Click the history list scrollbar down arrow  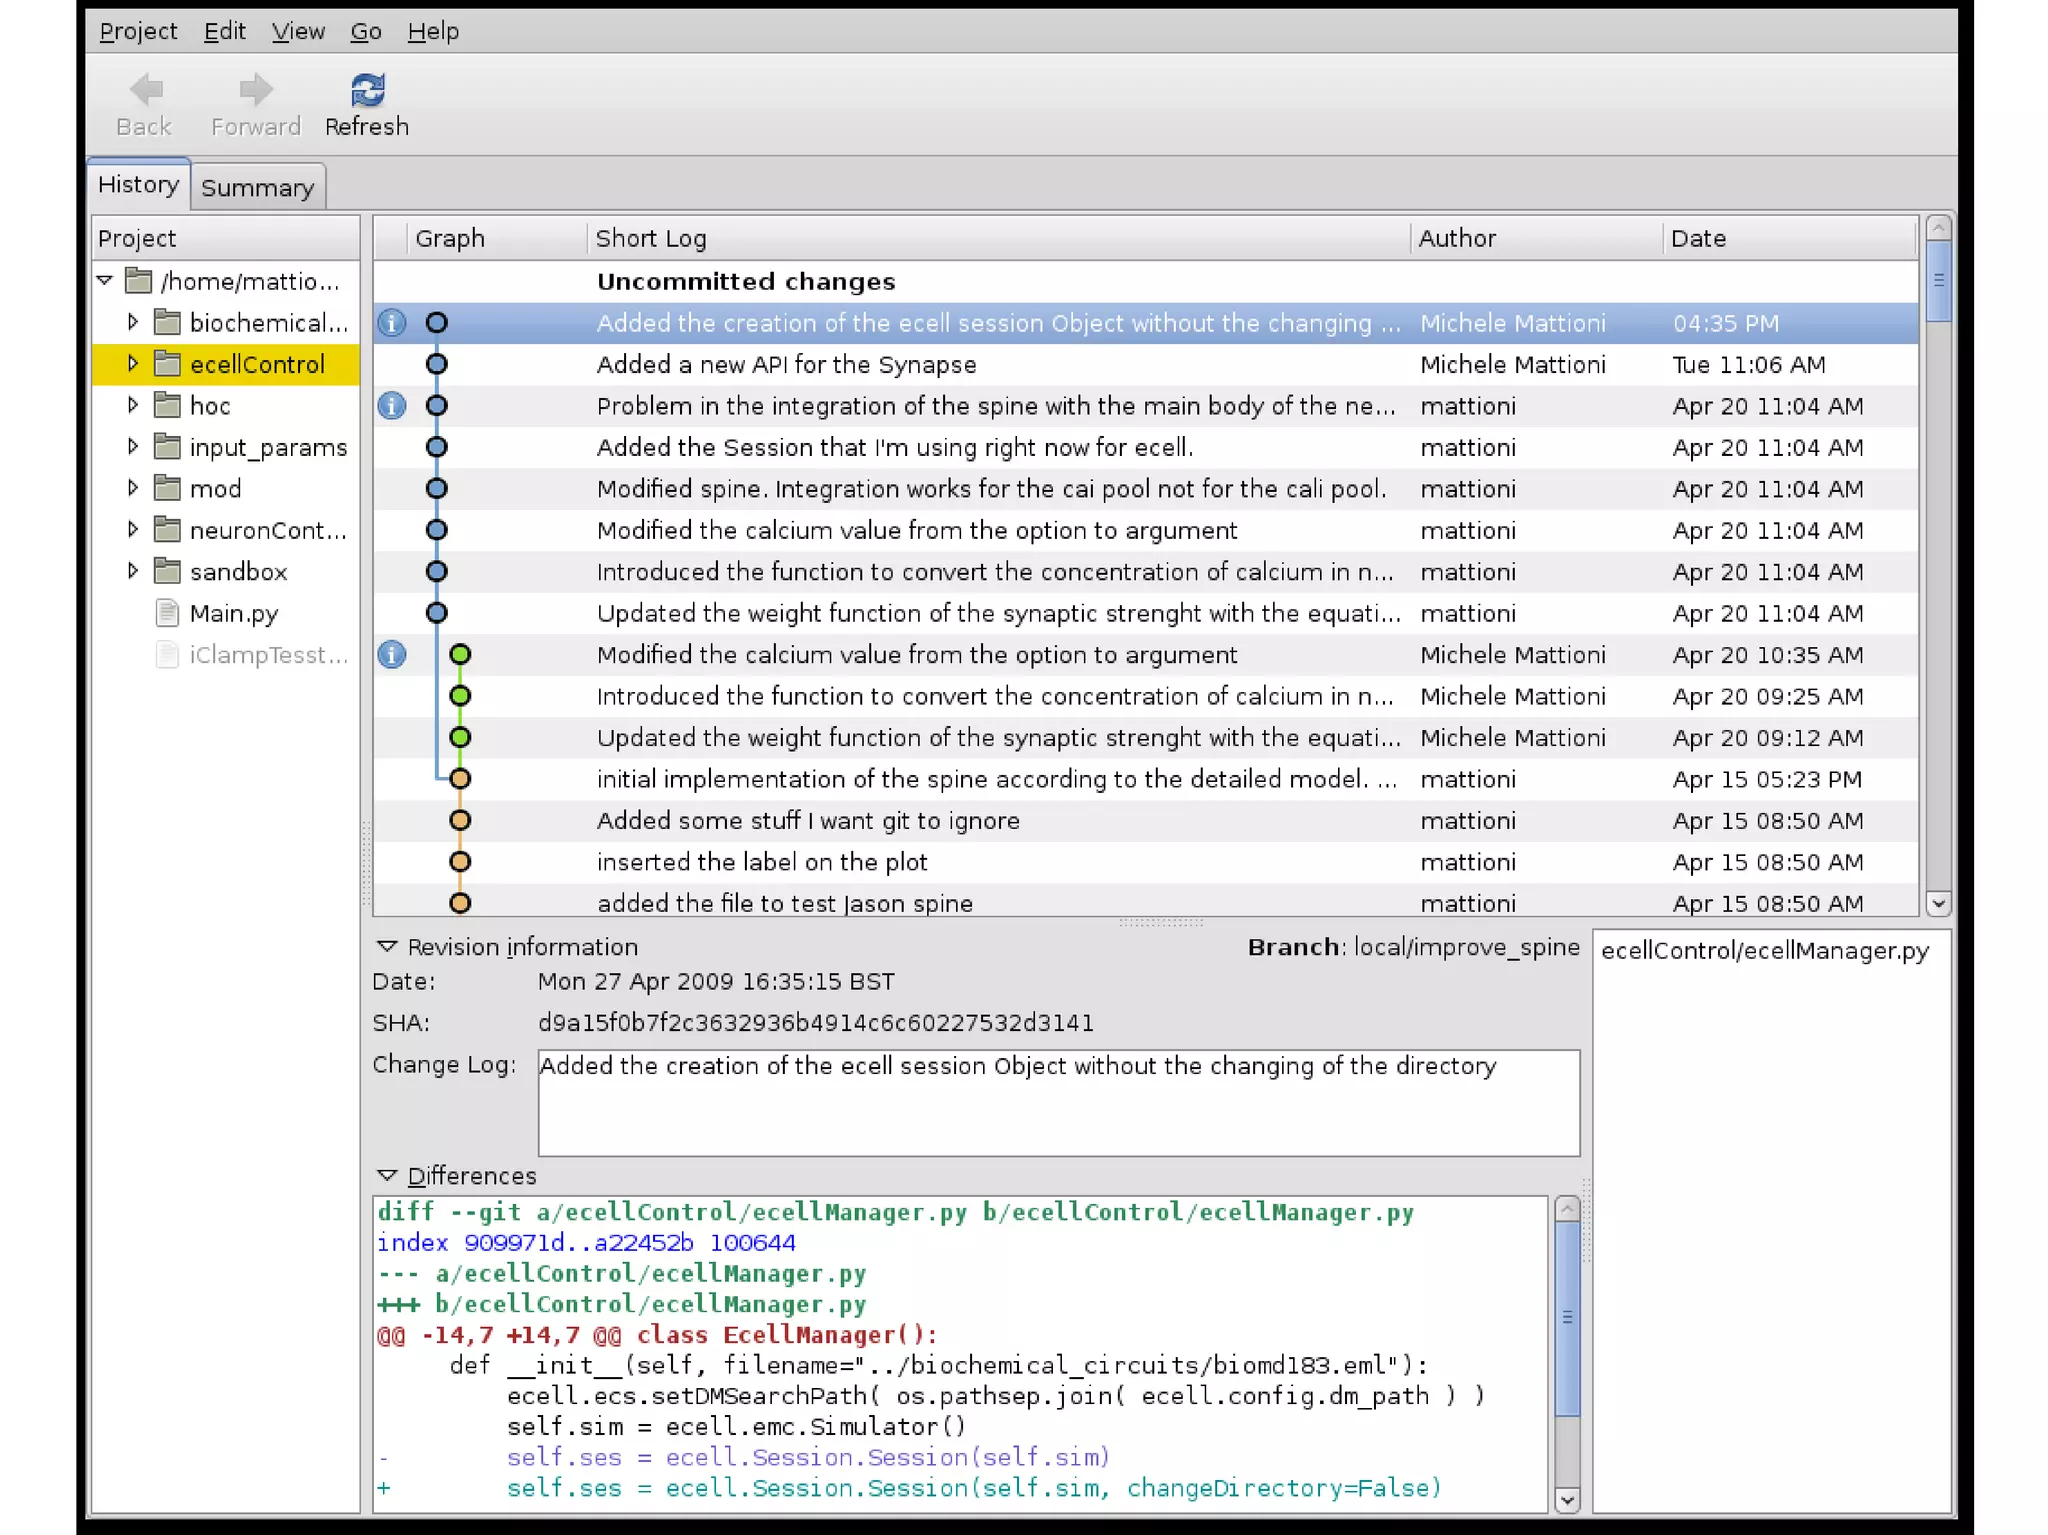pyautogui.click(x=1938, y=904)
